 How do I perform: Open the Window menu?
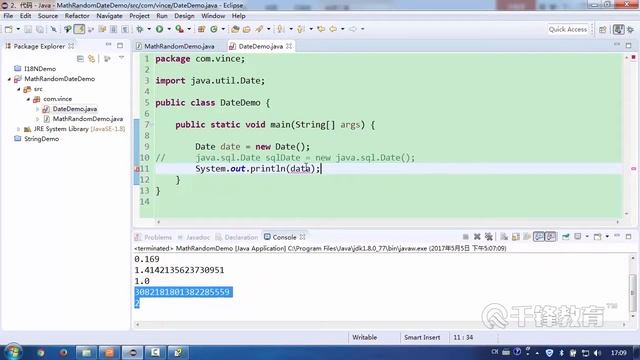(213, 16)
